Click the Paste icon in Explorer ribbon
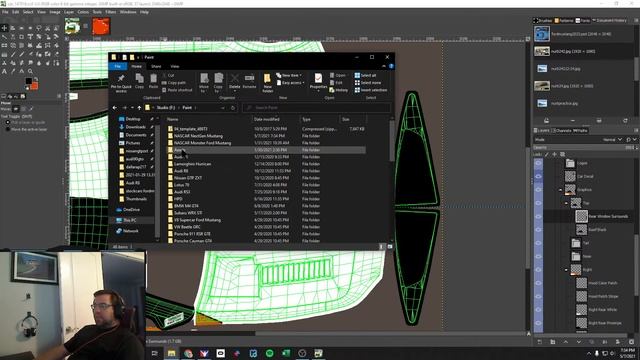Image resolution: width=640 pixels, height=360 pixels. (x=153, y=80)
